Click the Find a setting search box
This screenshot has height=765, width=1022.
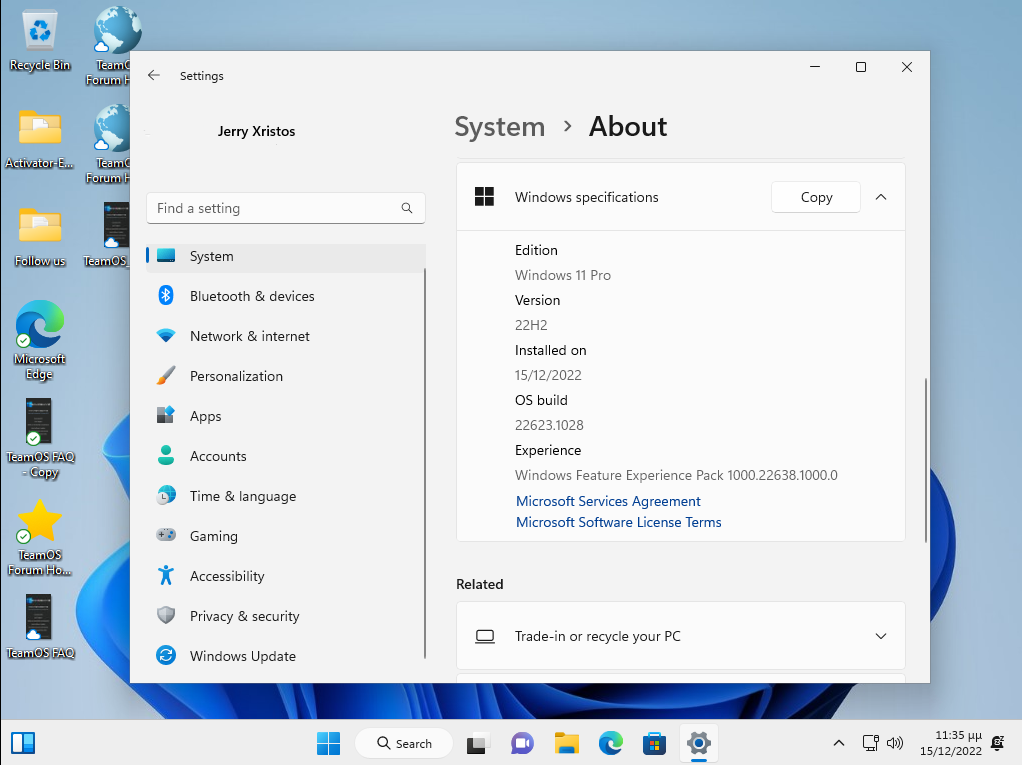coord(276,208)
